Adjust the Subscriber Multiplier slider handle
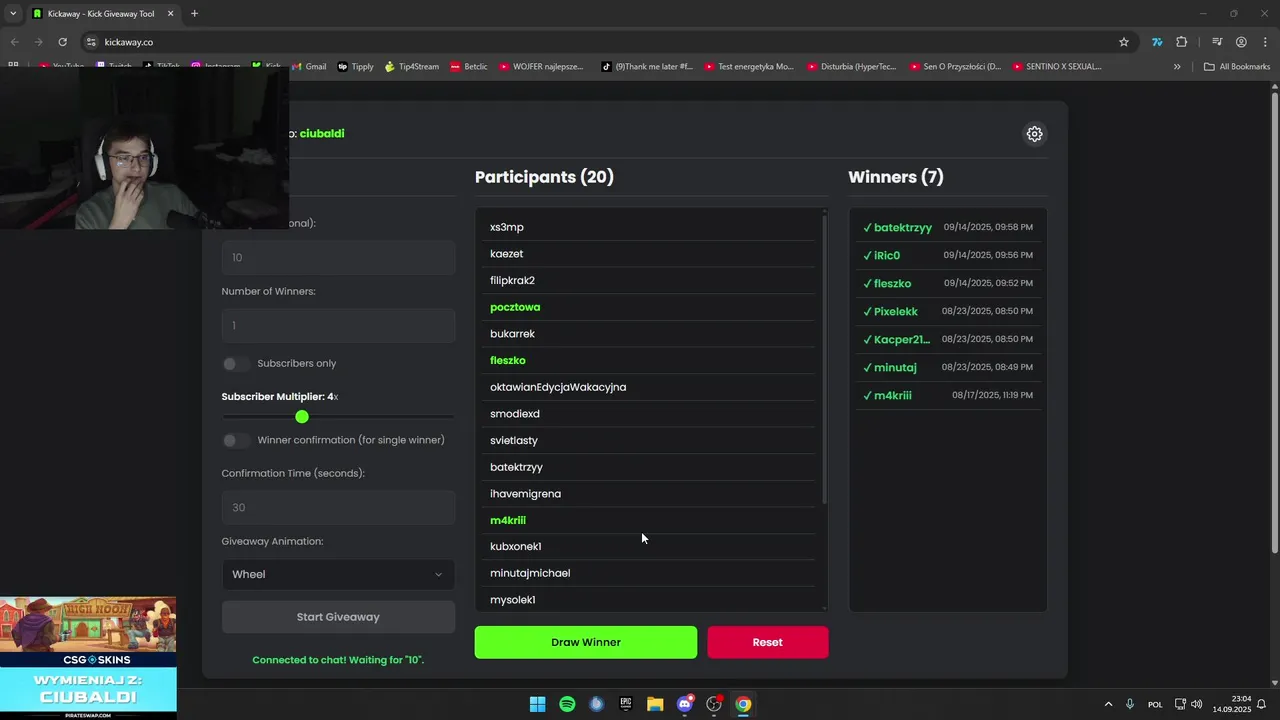 [302, 416]
